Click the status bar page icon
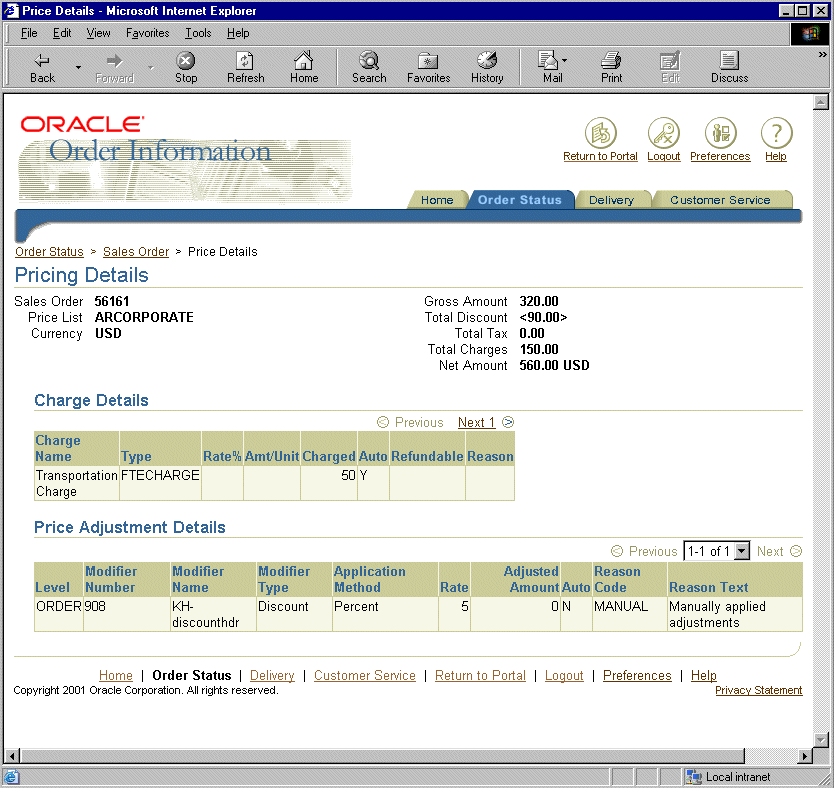 pos(11,777)
